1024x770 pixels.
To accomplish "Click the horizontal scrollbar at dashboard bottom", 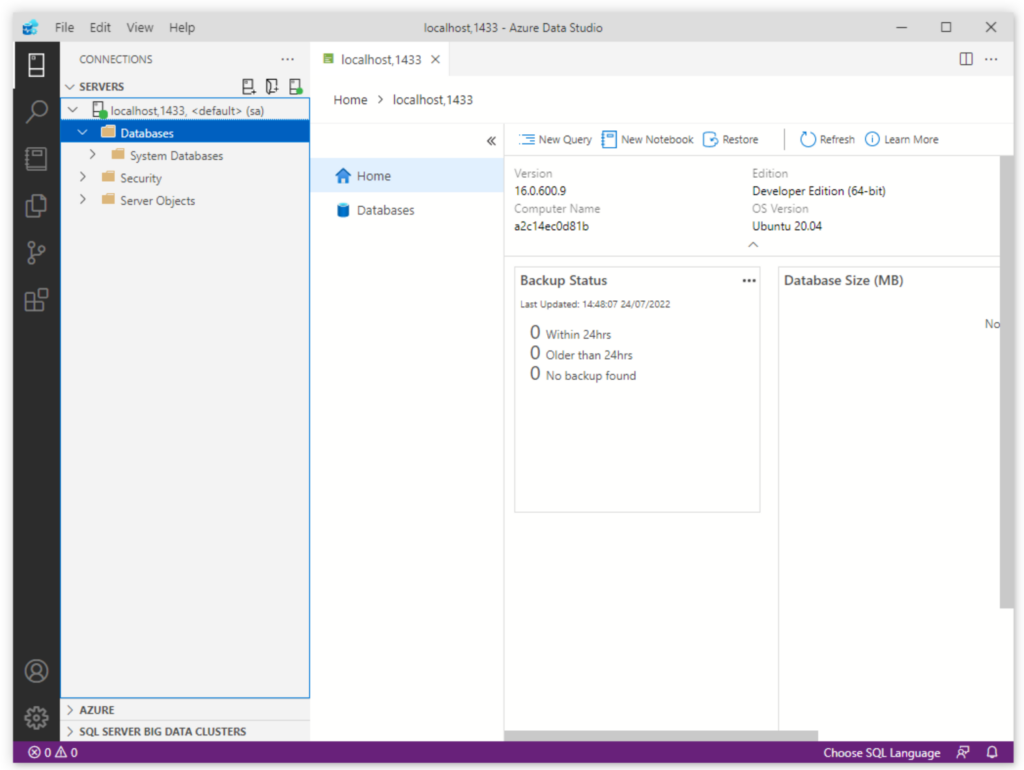I will point(660,736).
